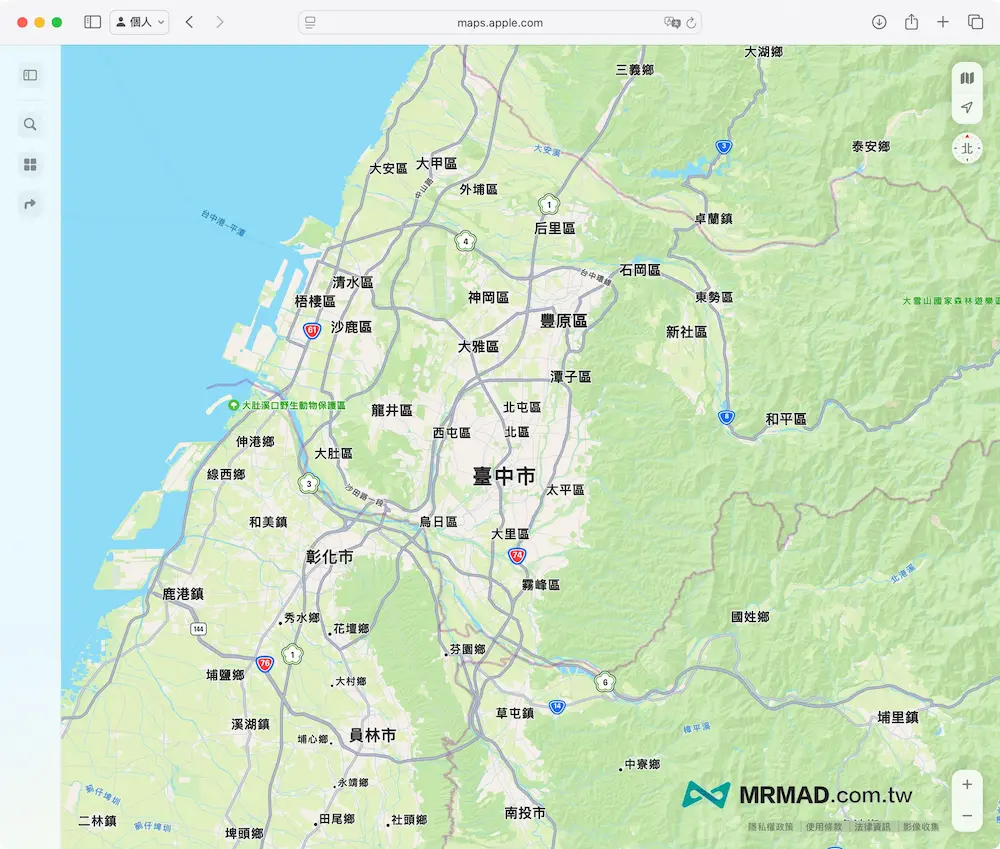
Task: Reload the page using refresh icon
Action: [x=691, y=22]
